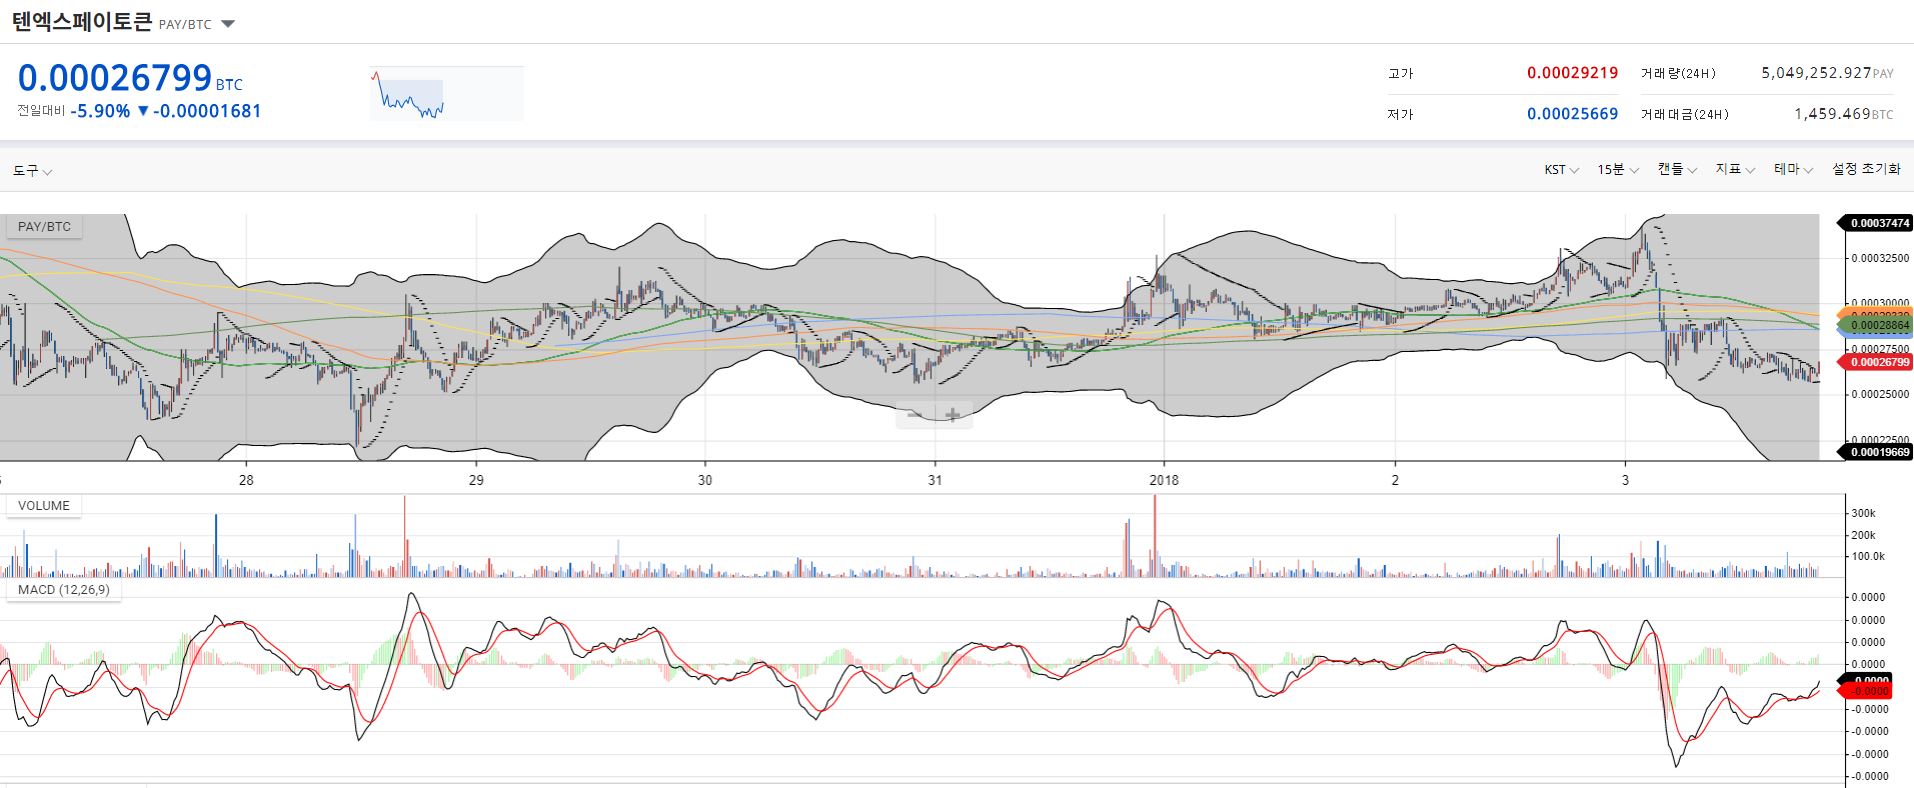Open the 캔들 chart type dropdown

coord(1677,170)
